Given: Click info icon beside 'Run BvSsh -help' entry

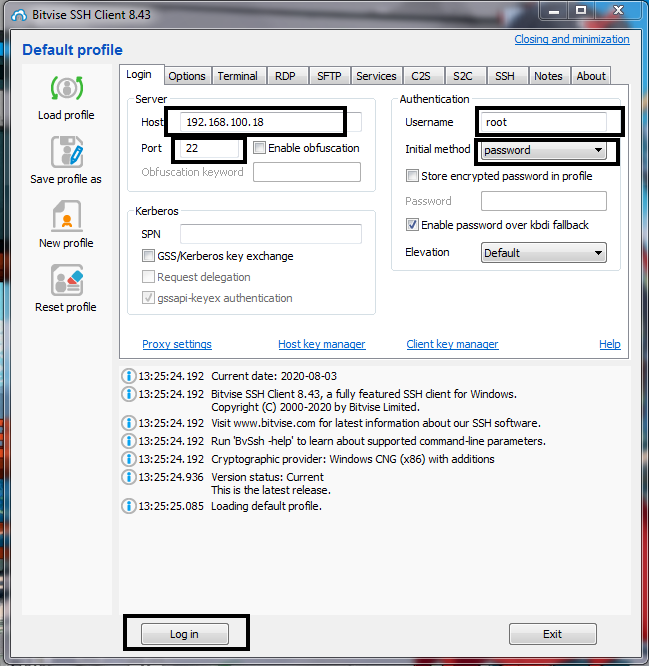Looking at the screenshot, I should tap(128, 441).
